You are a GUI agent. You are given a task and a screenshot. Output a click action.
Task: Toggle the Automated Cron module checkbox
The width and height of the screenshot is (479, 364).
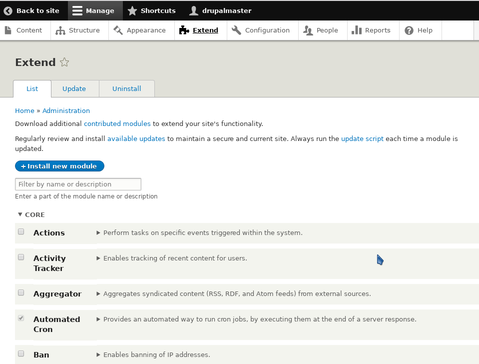[x=21, y=318]
